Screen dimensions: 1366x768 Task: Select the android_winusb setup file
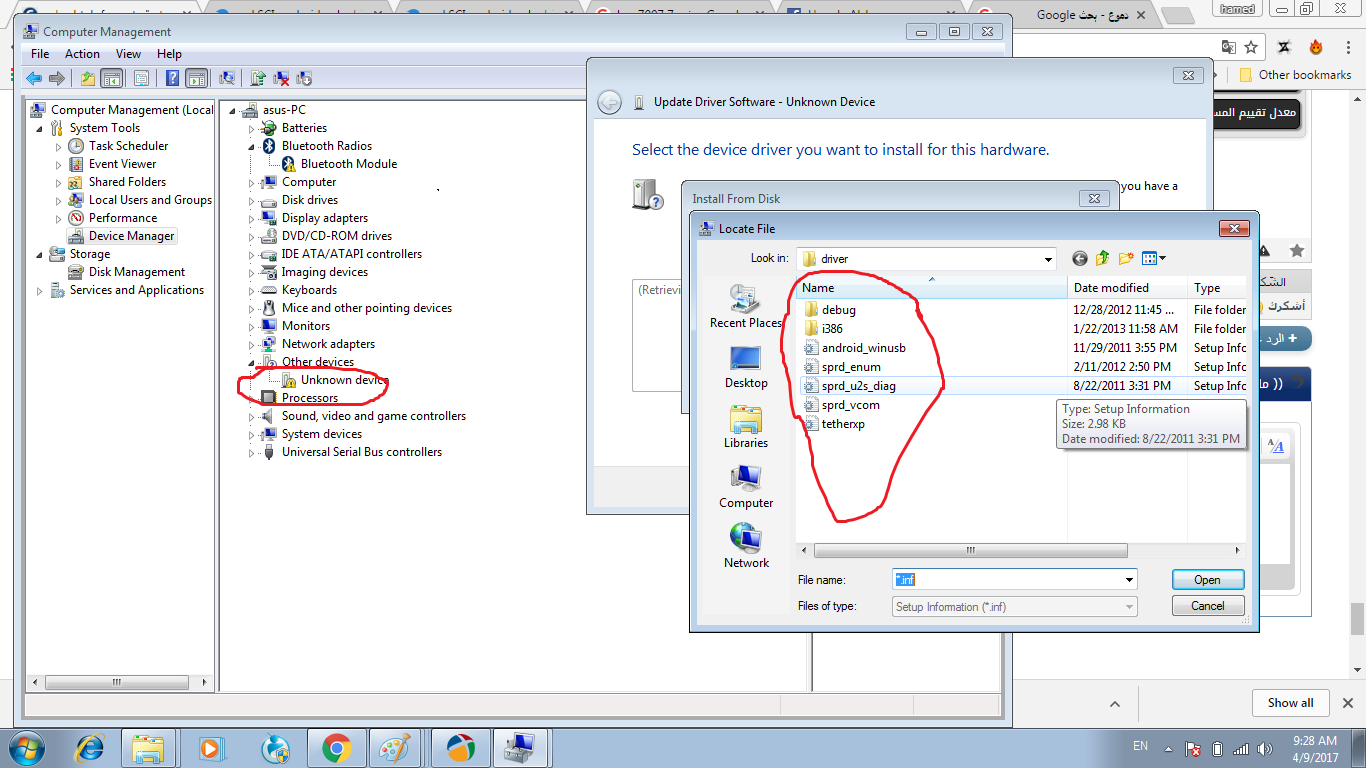[854, 348]
